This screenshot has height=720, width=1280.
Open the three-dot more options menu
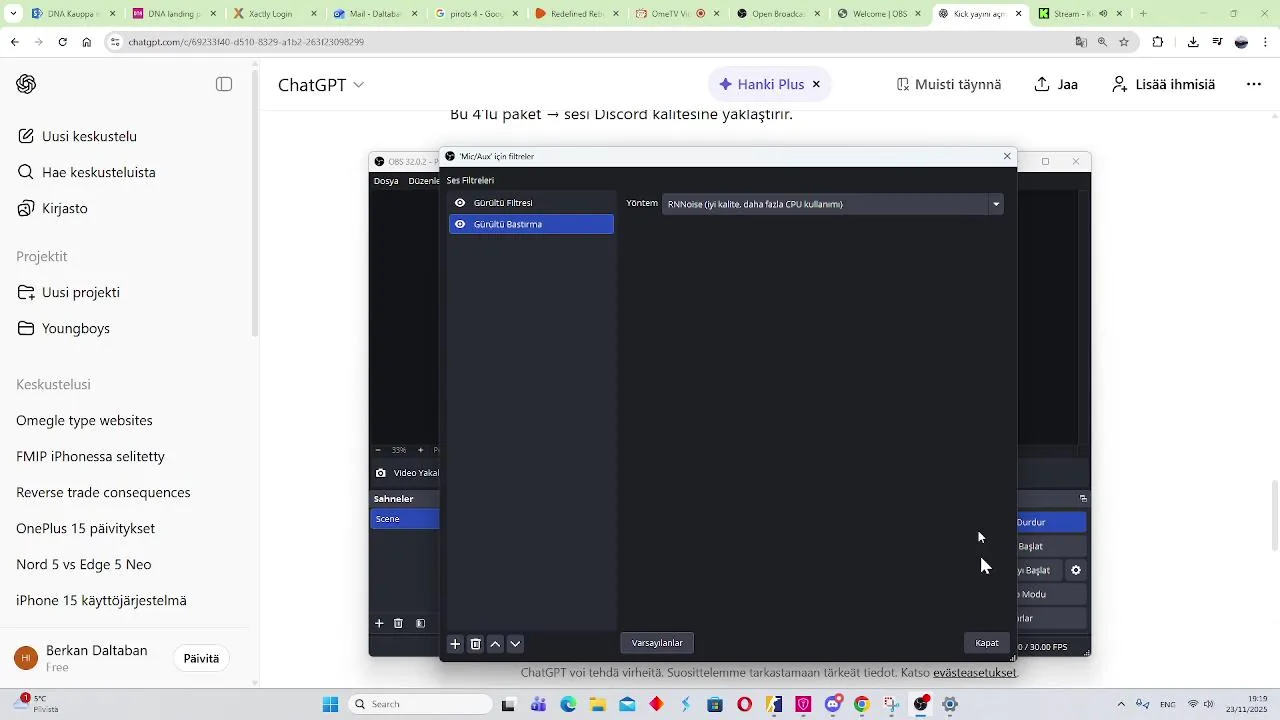pyautogui.click(x=1253, y=85)
